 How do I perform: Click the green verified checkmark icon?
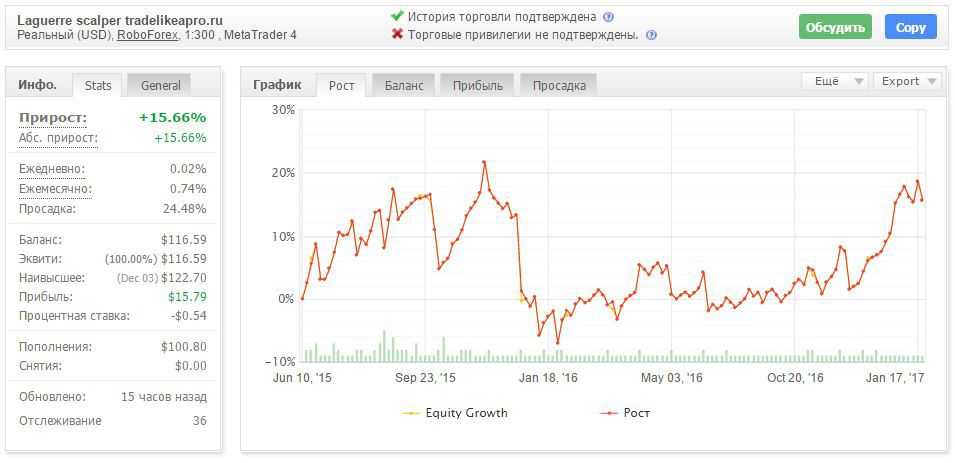(397, 17)
